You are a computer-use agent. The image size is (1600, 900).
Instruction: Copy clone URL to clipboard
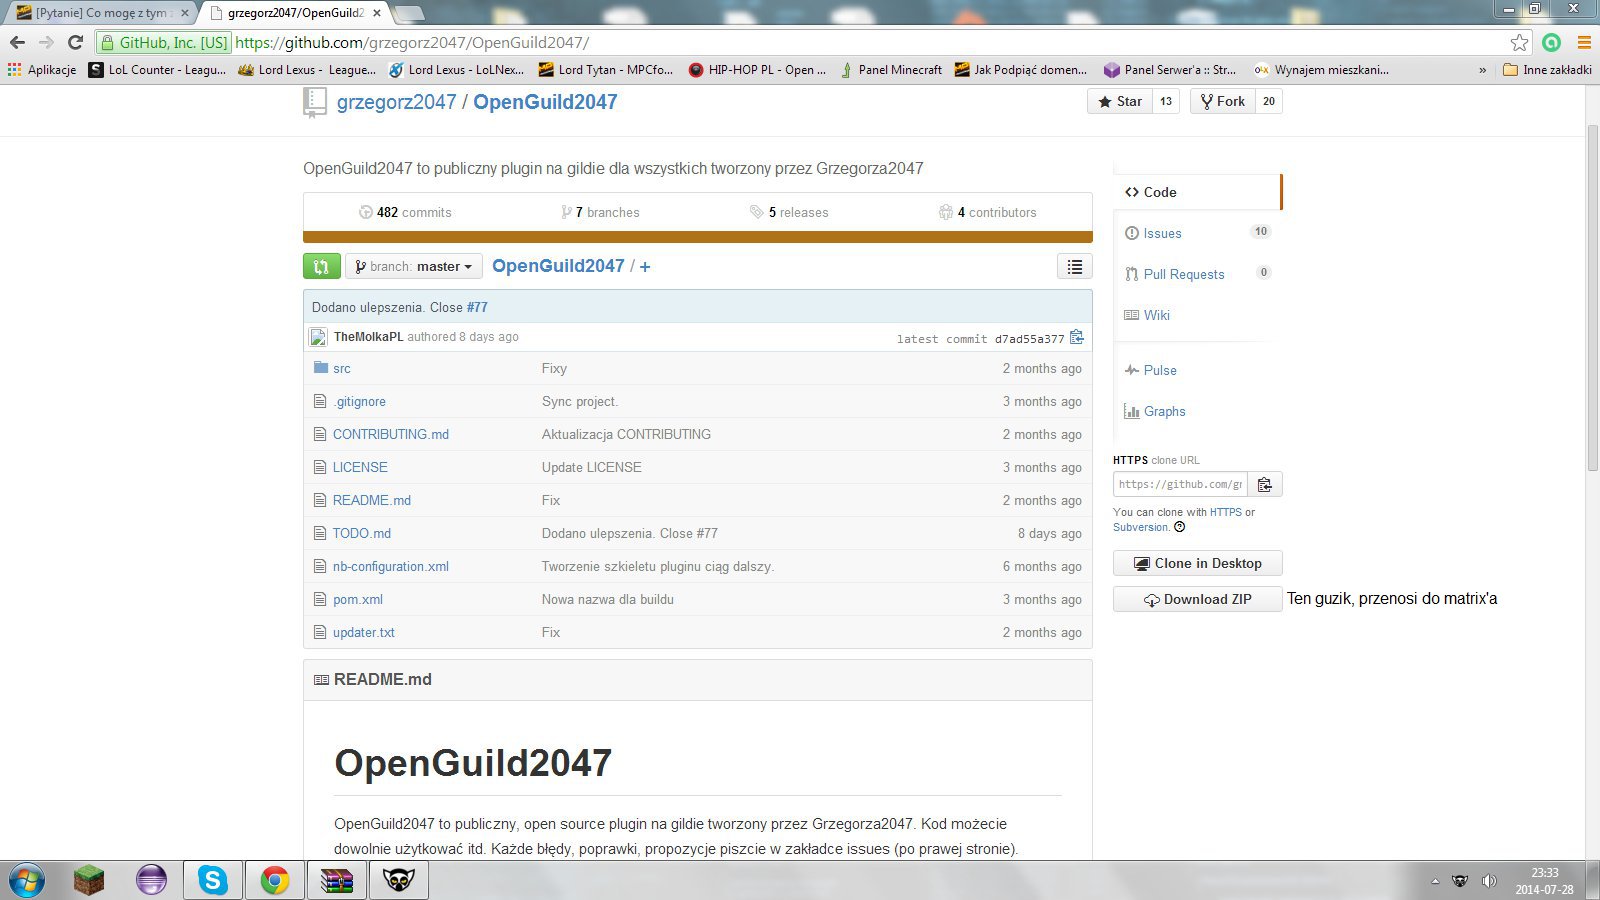[1265, 484]
